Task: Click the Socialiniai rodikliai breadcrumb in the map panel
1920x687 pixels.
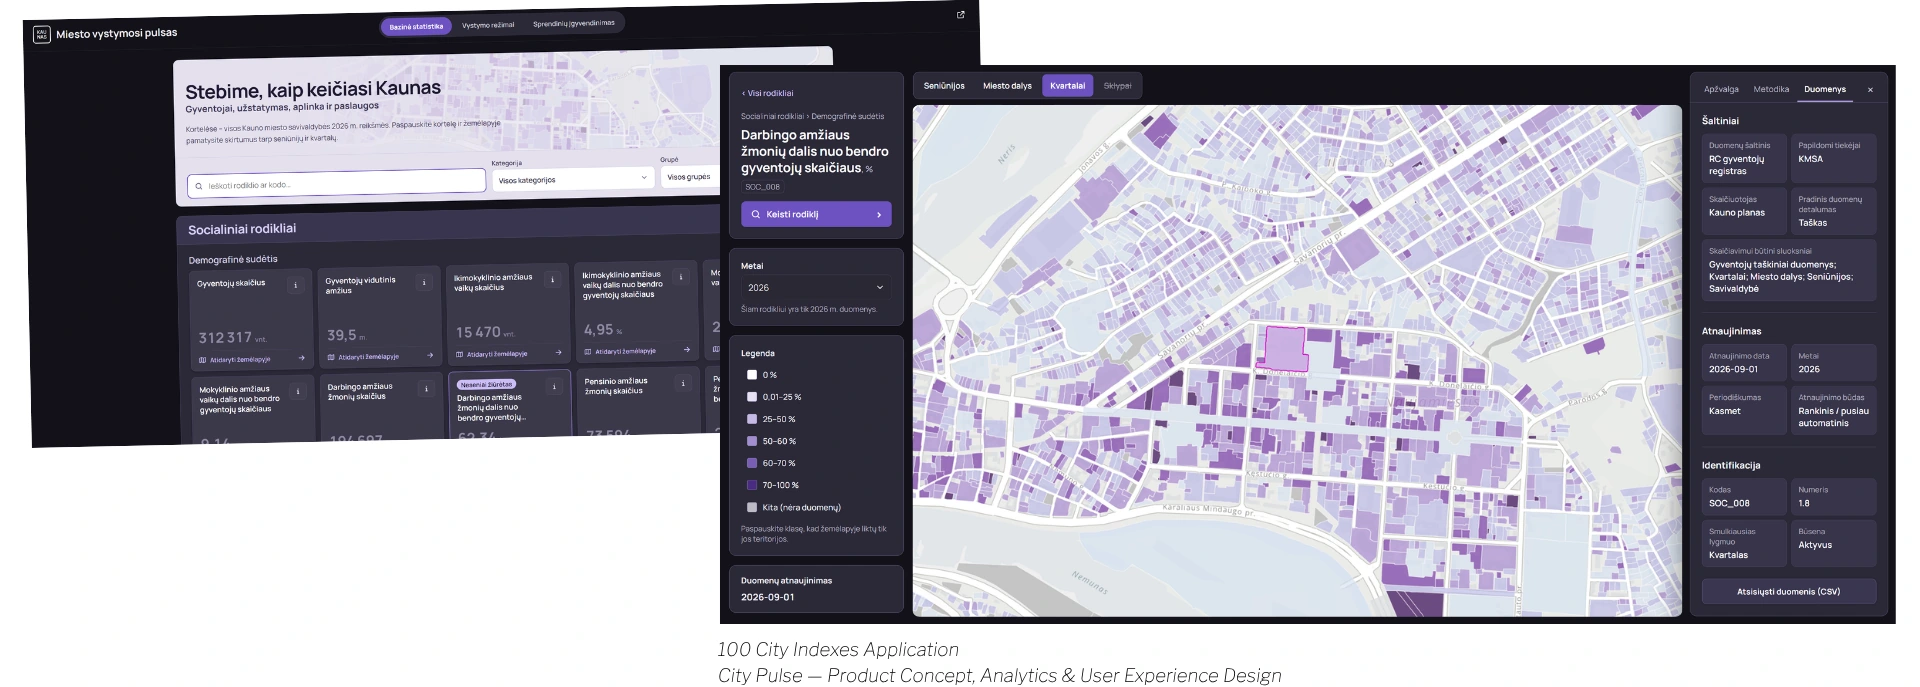Action: click(772, 116)
